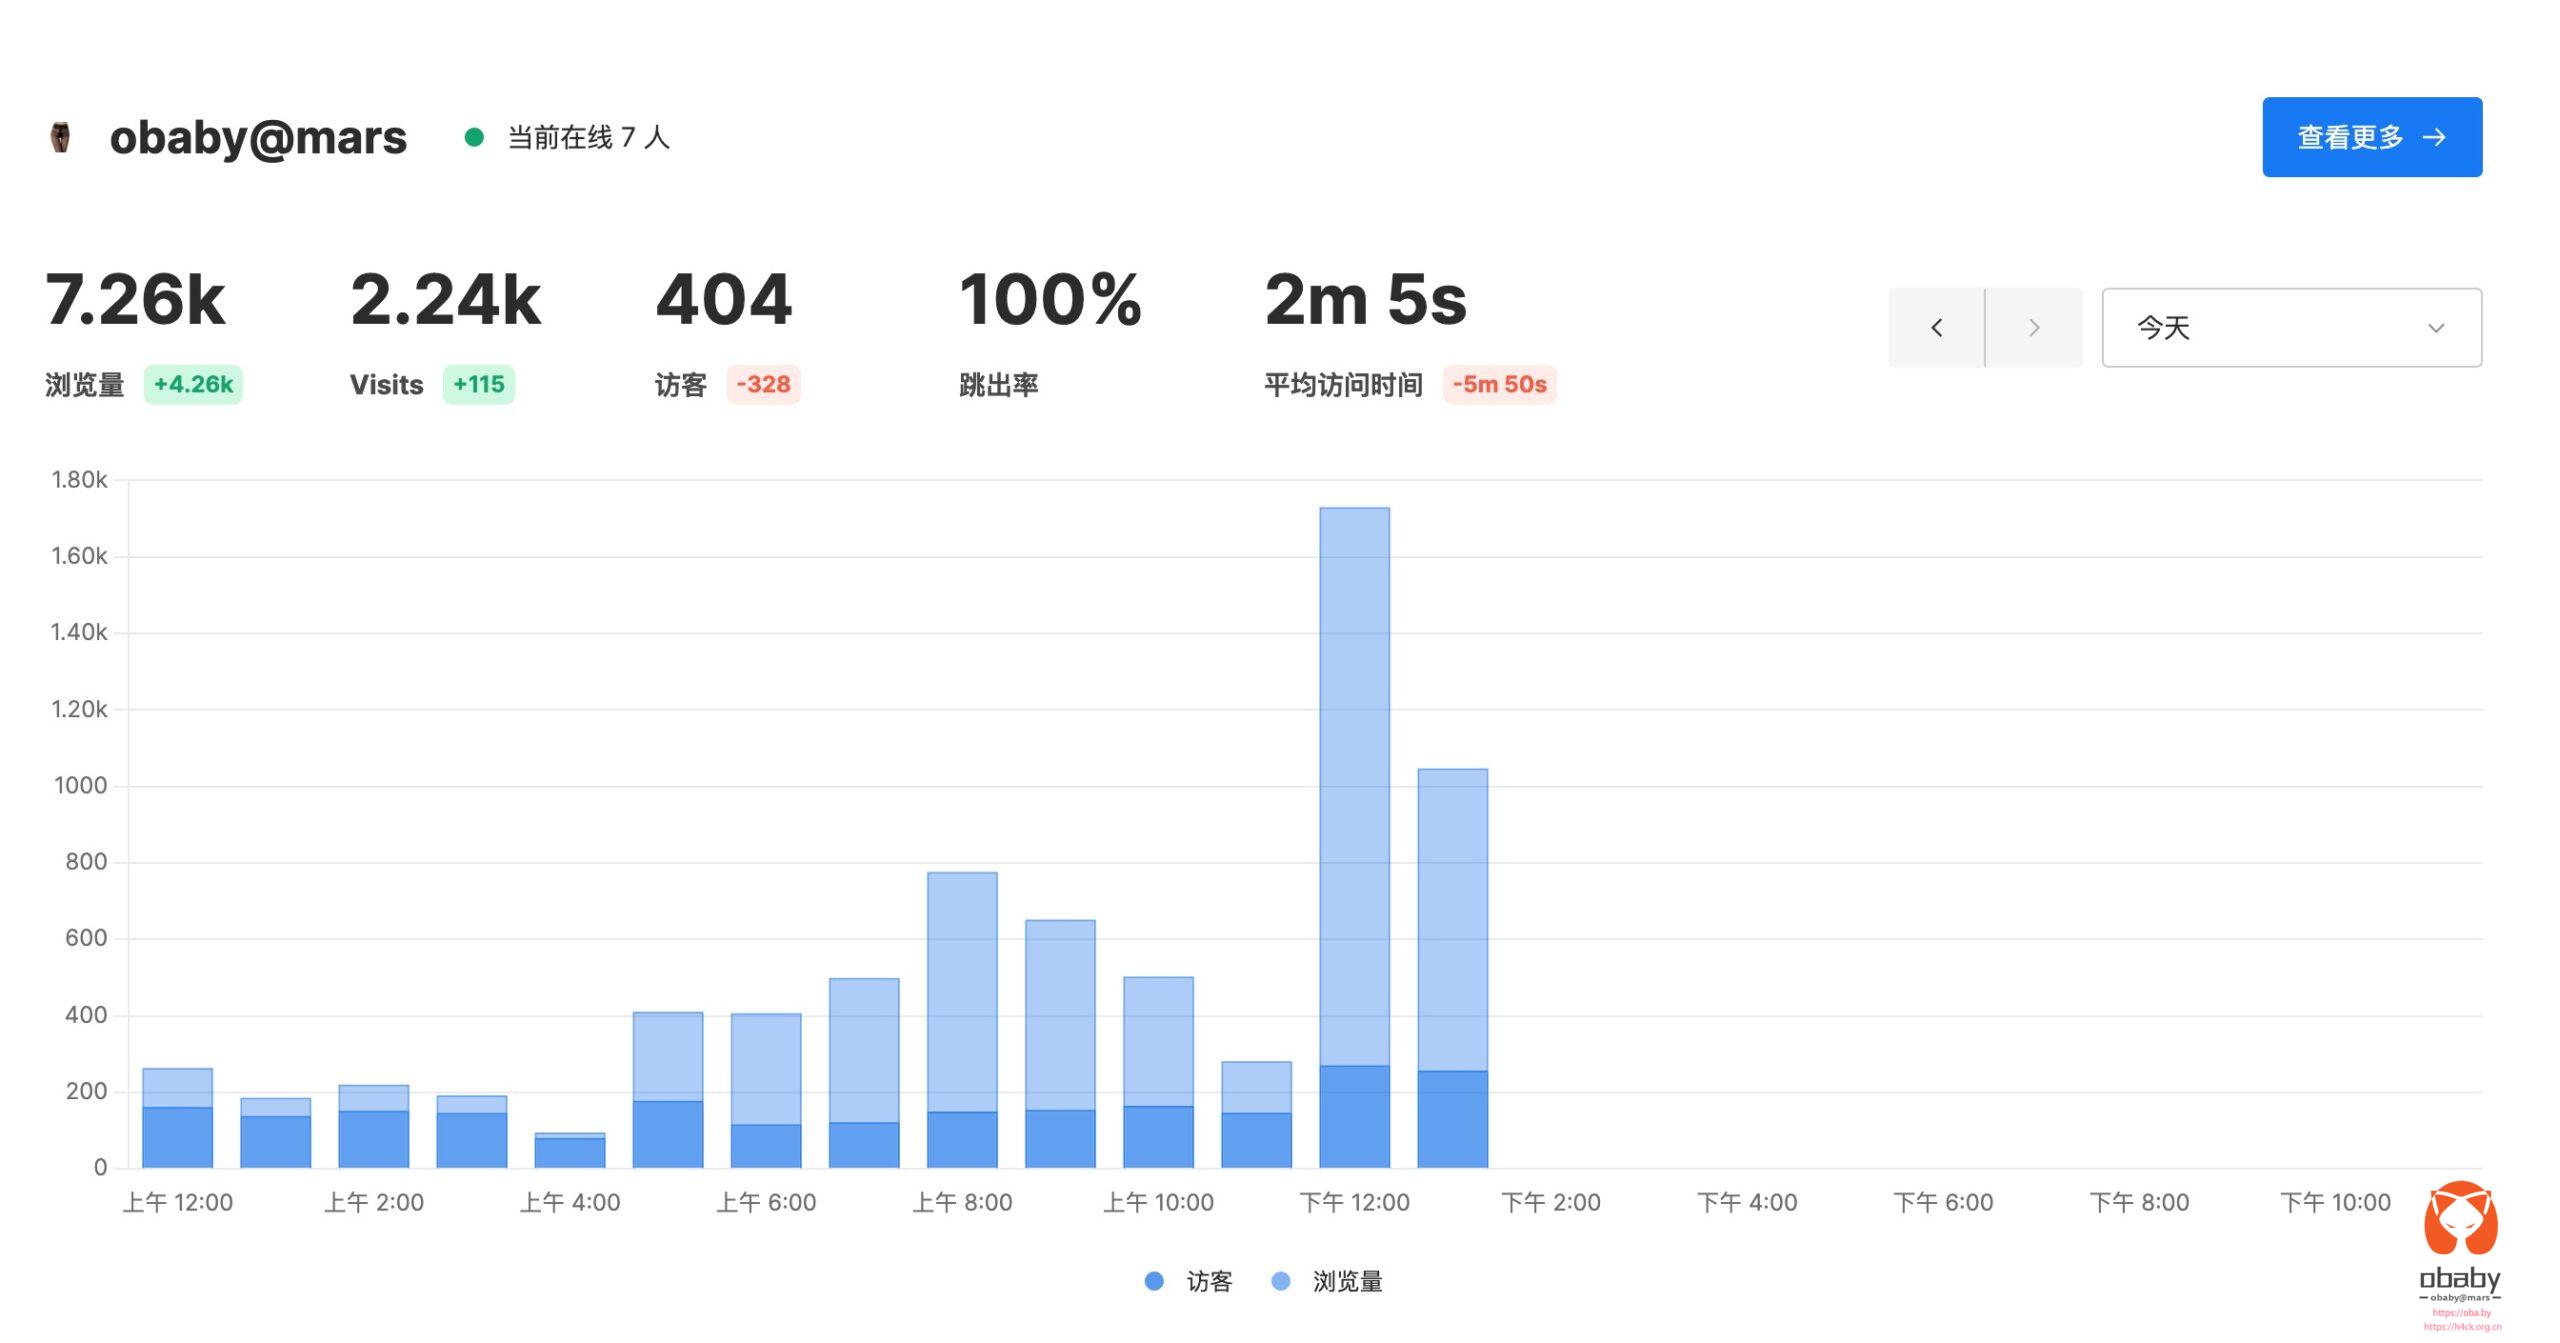Viewport: 2560px width, 1343px height.
Task: Click the obaby@mars website title
Action: [258, 137]
